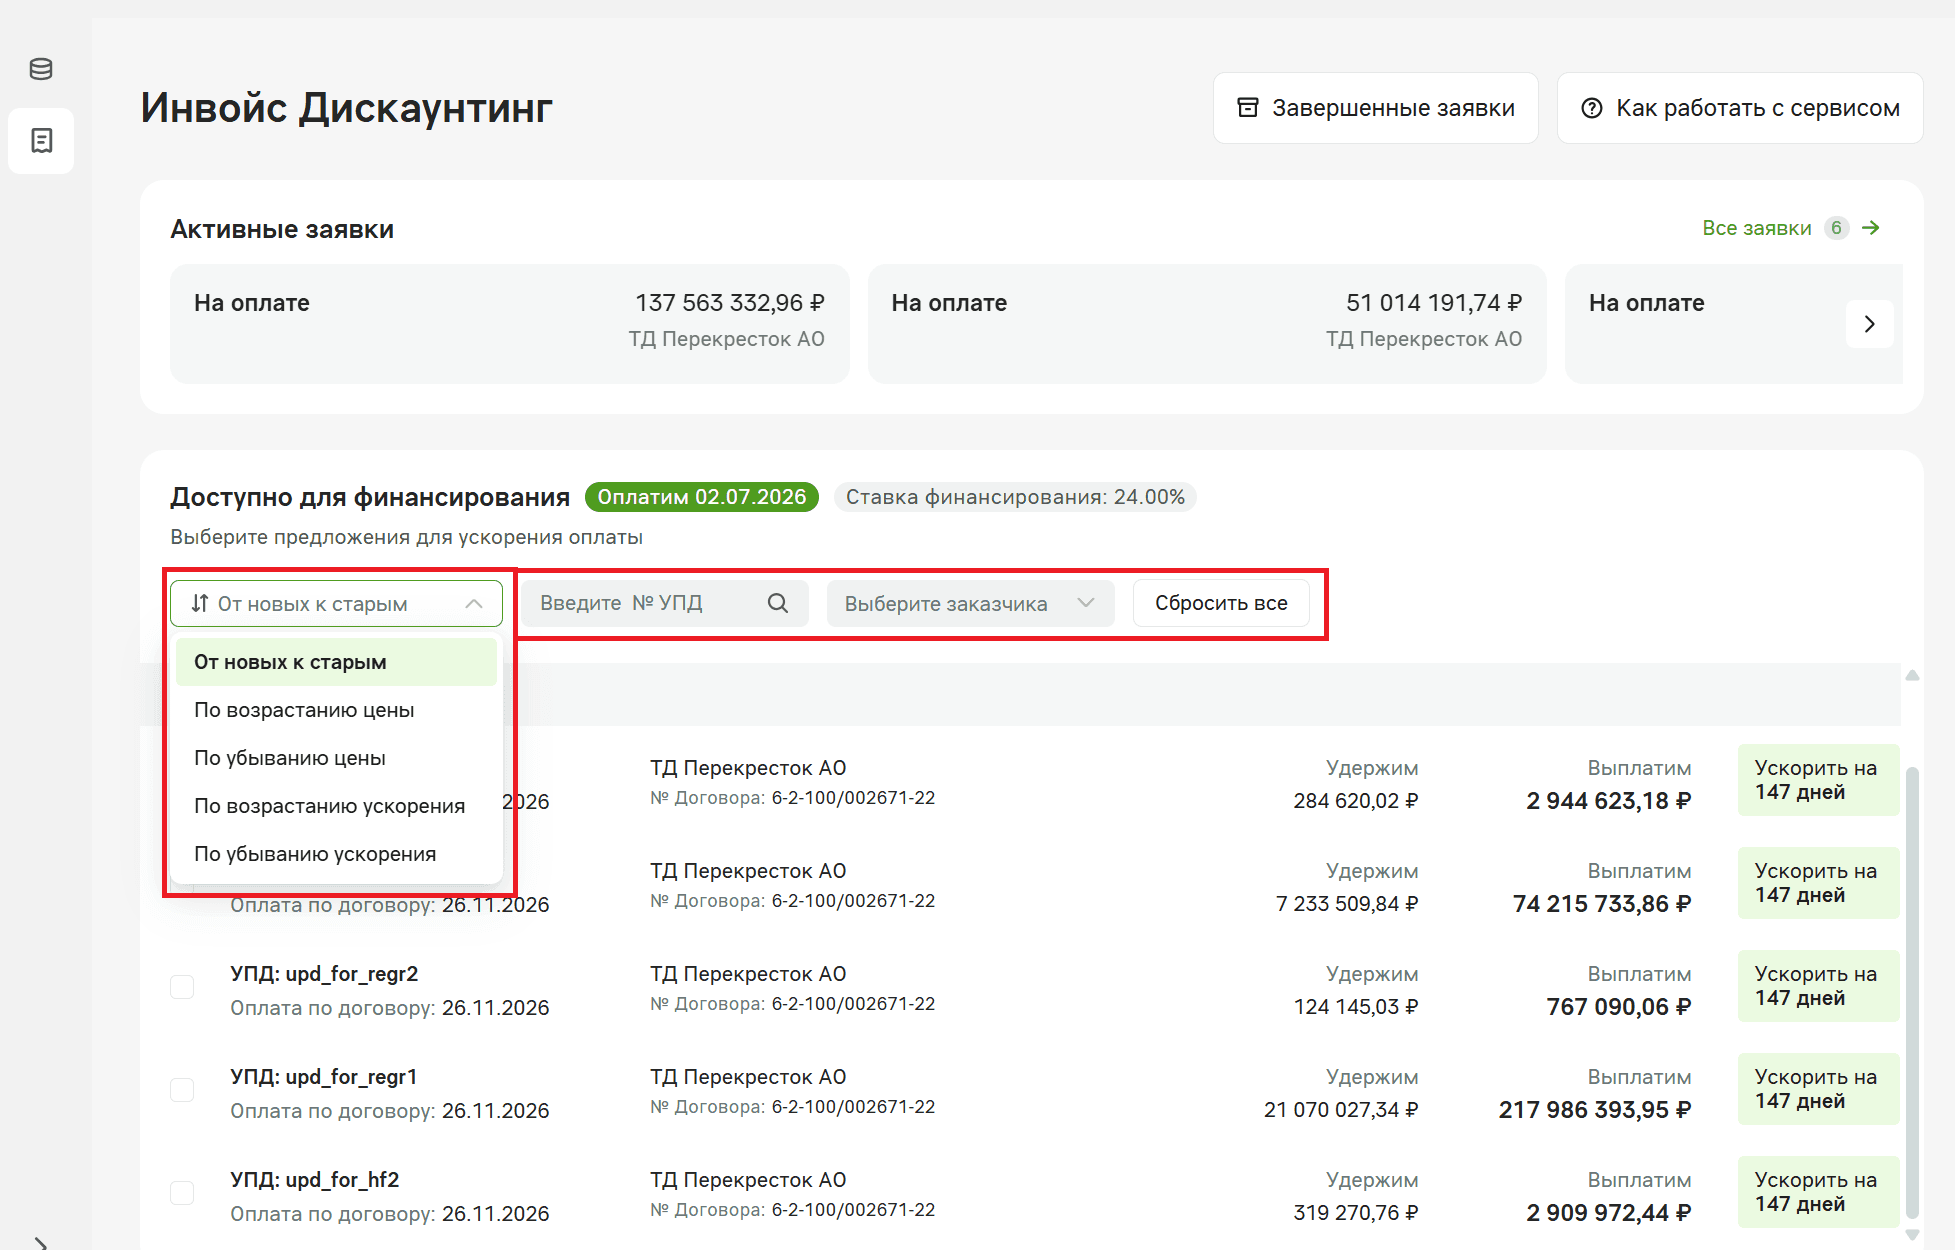Click the Все заявки count badge 6
This screenshot has width=1955, height=1250.
tap(1836, 228)
